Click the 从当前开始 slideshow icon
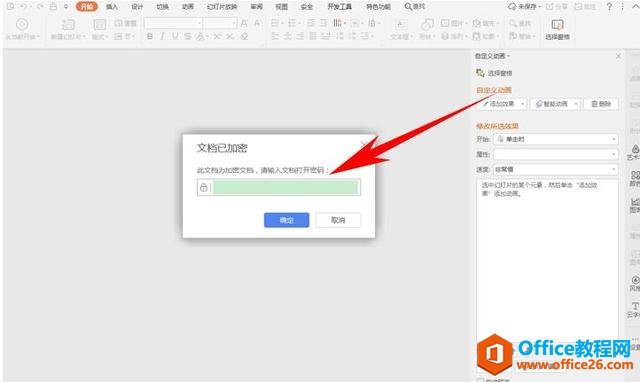This screenshot has width=640, height=382. coord(22,24)
